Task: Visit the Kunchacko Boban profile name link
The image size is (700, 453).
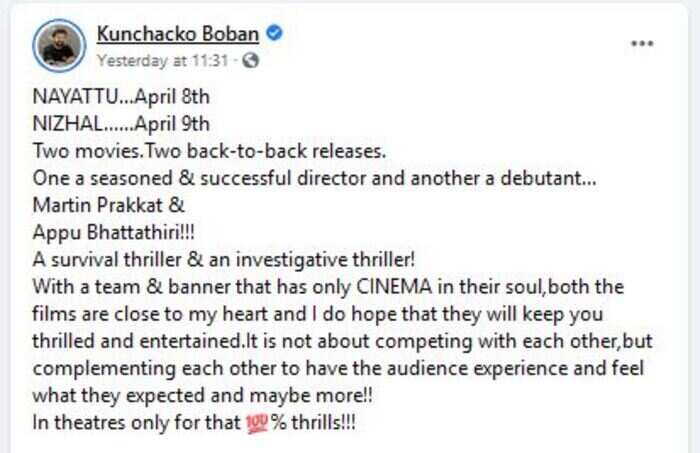Action: pos(178,34)
